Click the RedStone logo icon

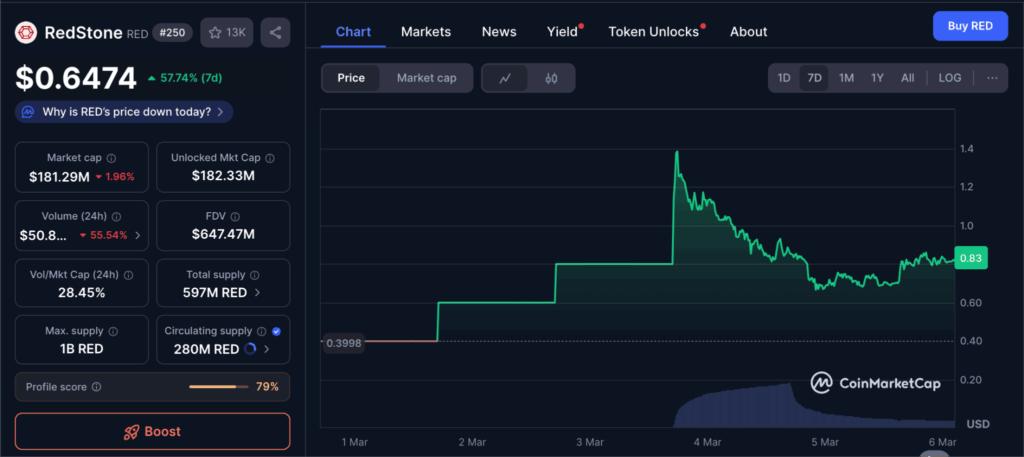(26, 32)
